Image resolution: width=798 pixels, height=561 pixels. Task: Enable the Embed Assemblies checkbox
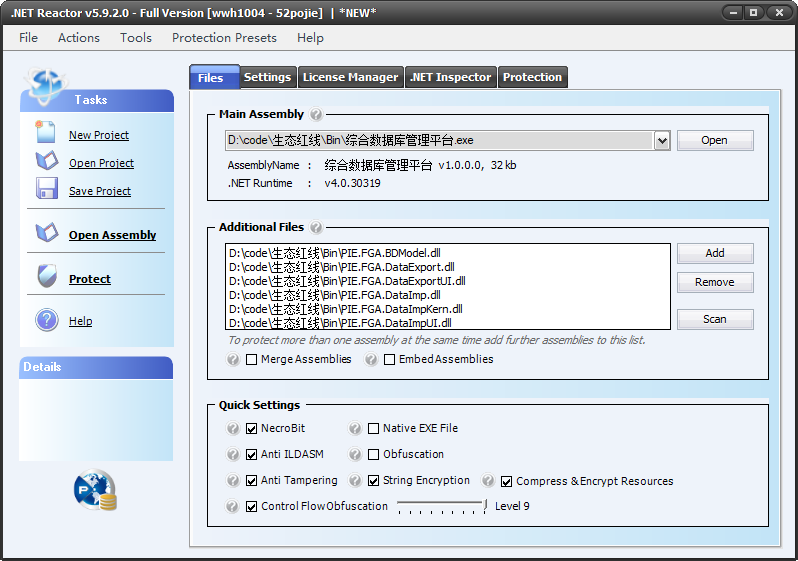point(389,359)
